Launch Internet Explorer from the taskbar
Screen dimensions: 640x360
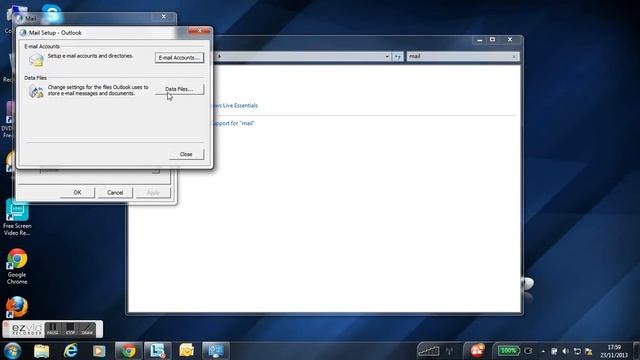click(x=71, y=351)
